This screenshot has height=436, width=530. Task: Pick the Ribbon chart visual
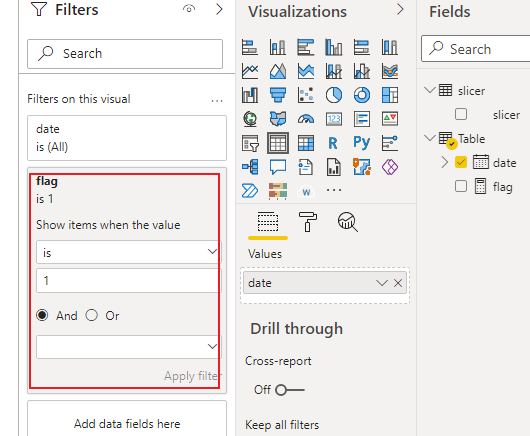390,71
